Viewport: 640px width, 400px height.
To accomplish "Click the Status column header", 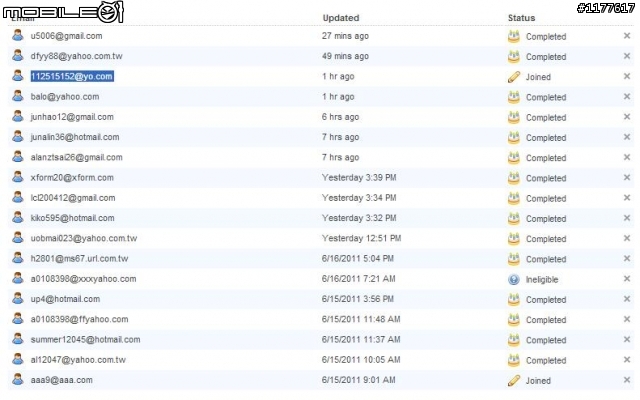I will pyautogui.click(x=521, y=18).
